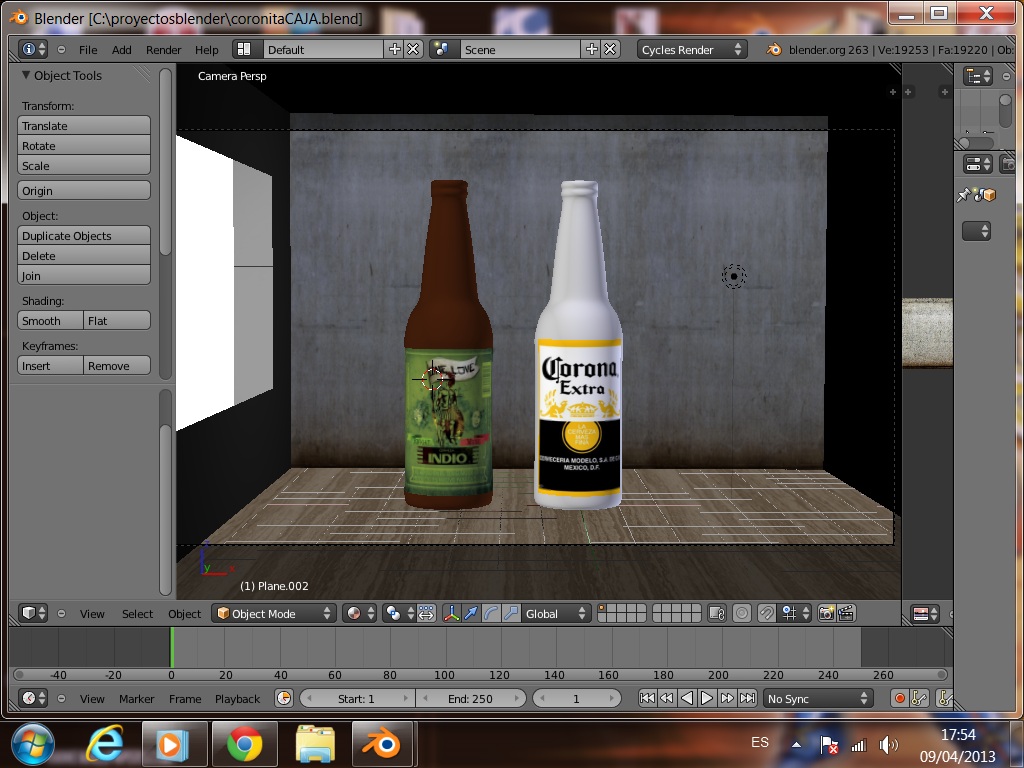Toggle lock camera and layers to scene

(x=717, y=613)
